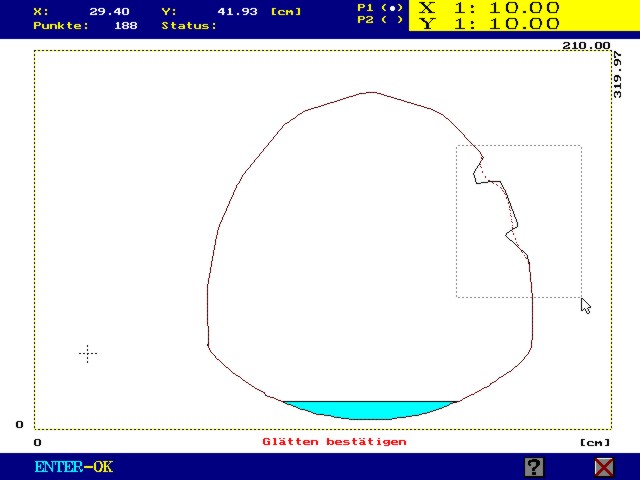This screenshot has height=480, width=640.
Task: Click the Y 1: 10.00 scale value
Action: [x=490, y=23]
